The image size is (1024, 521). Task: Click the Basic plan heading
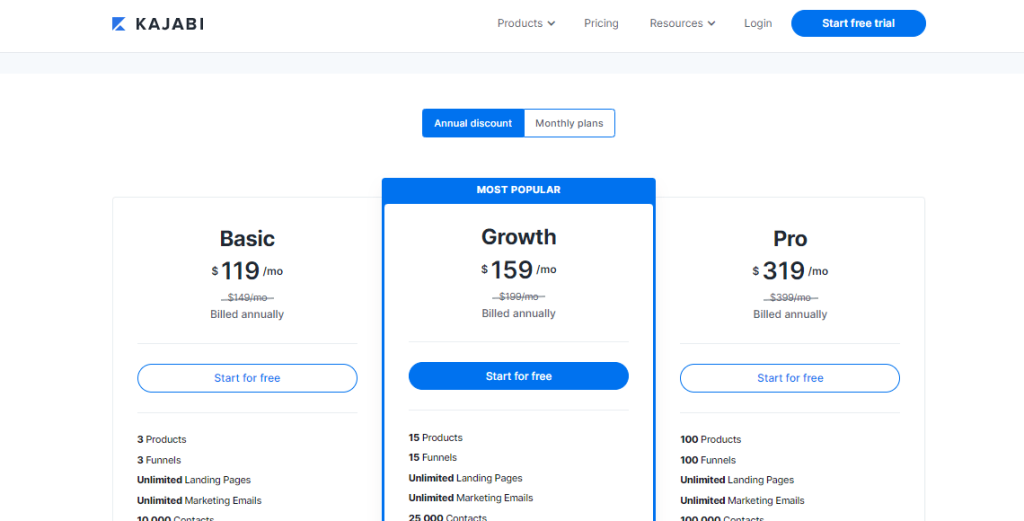tap(247, 238)
